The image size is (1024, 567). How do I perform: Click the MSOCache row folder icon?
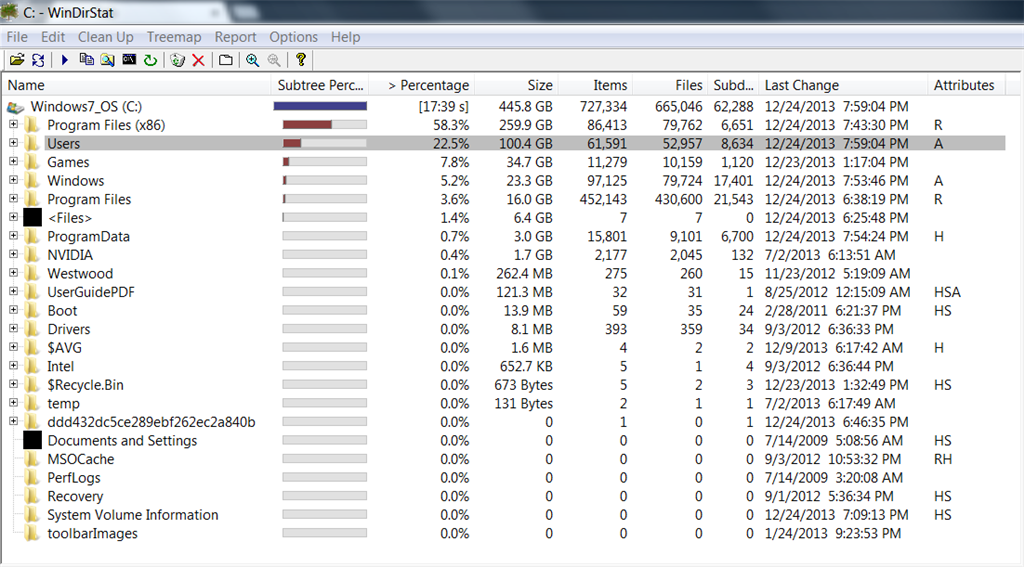coord(32,459)
